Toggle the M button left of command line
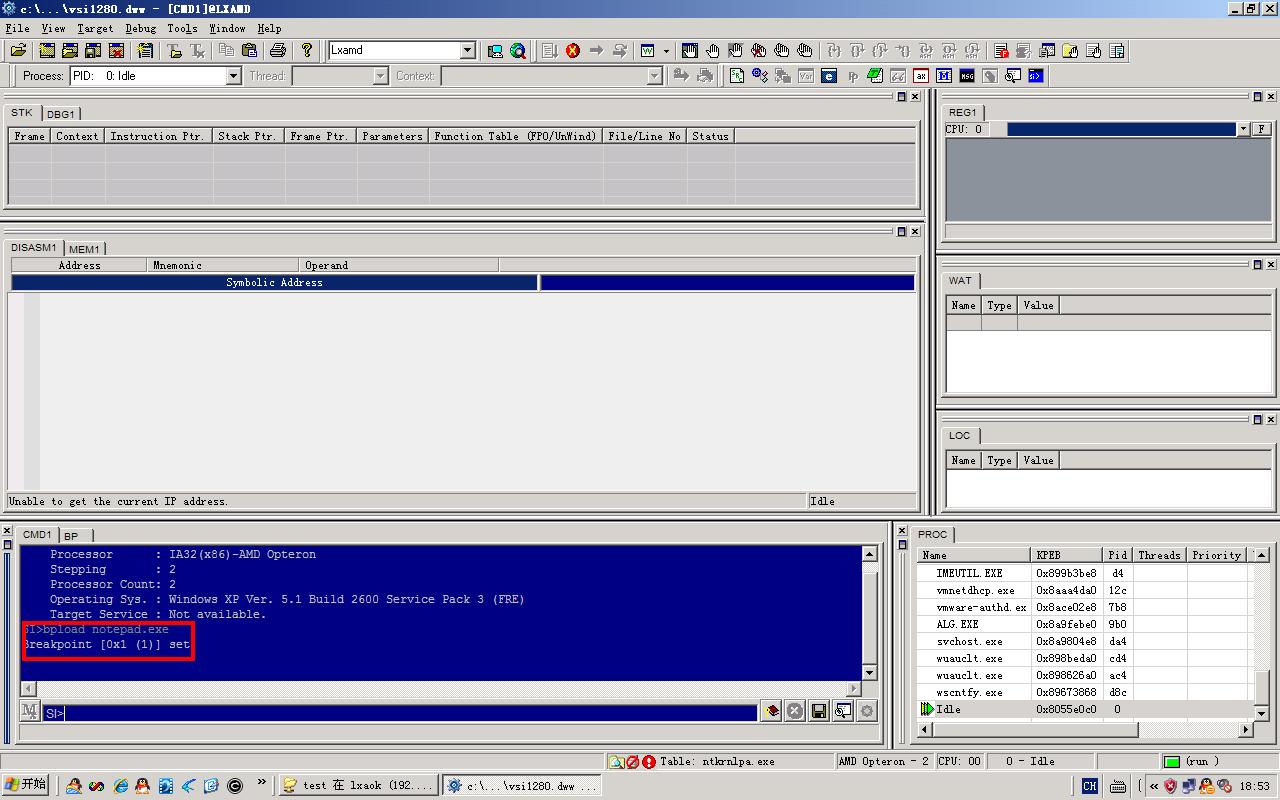 pyautogui.click(x=30, y=712)
